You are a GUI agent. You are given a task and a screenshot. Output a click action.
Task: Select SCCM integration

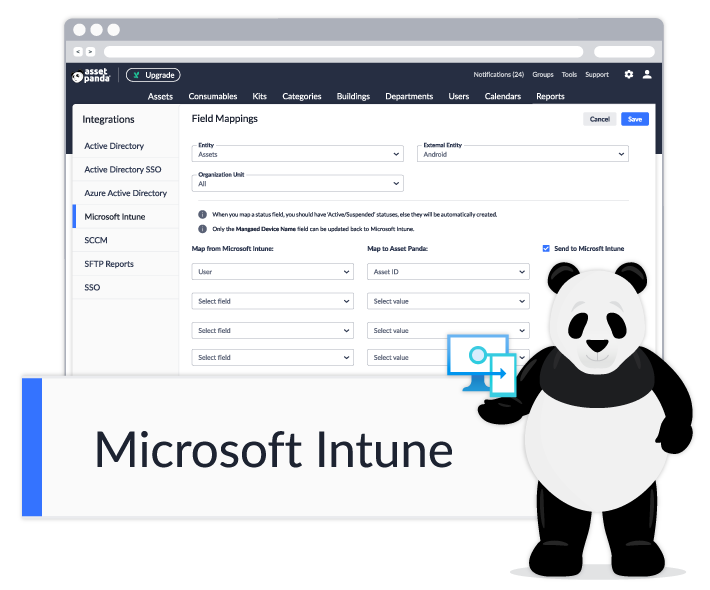[x=126, y=240]
